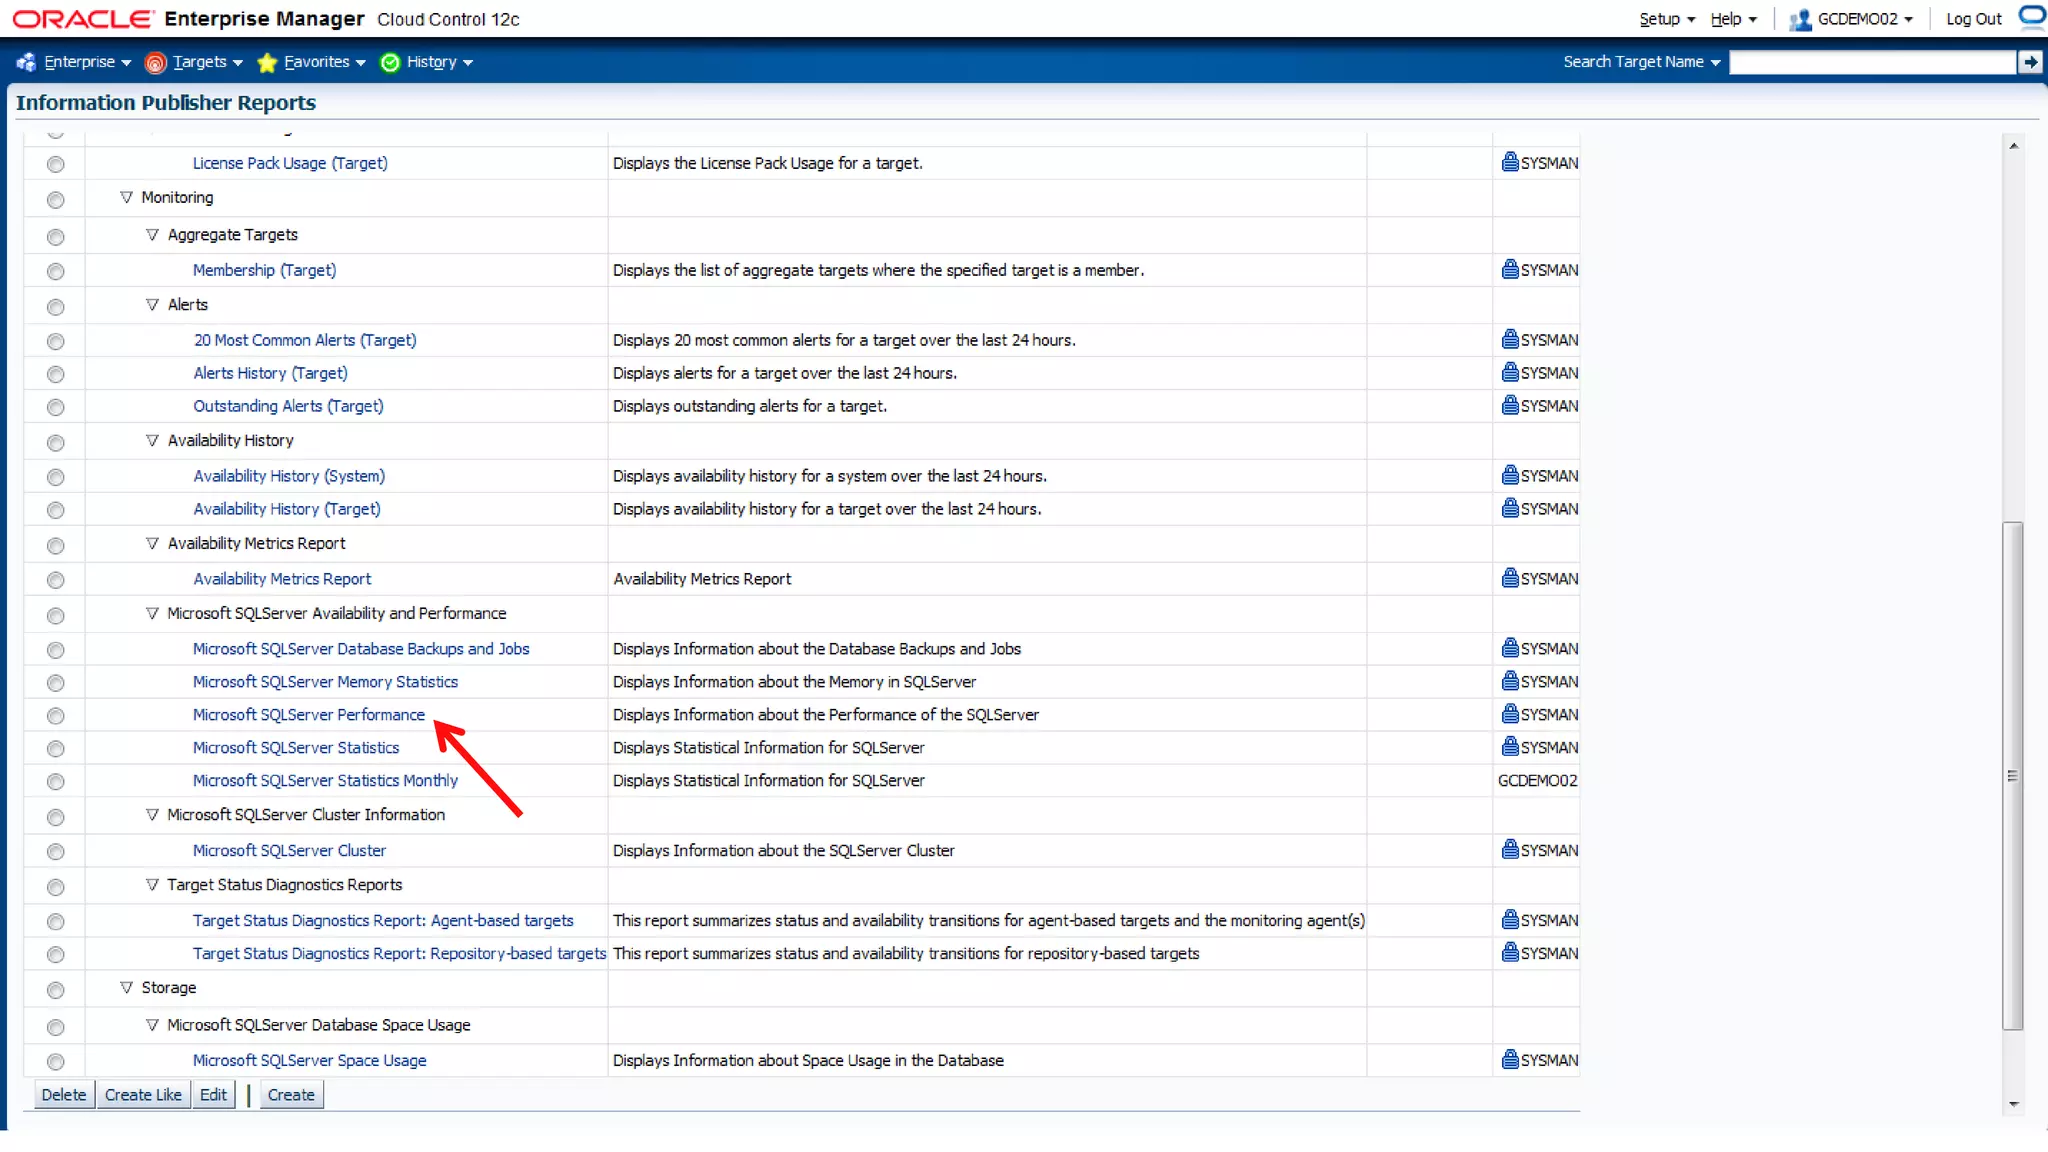Click the Oracle chat bubble icon top-right
Screen dimensions: 2048x1152
[2032, 16]
